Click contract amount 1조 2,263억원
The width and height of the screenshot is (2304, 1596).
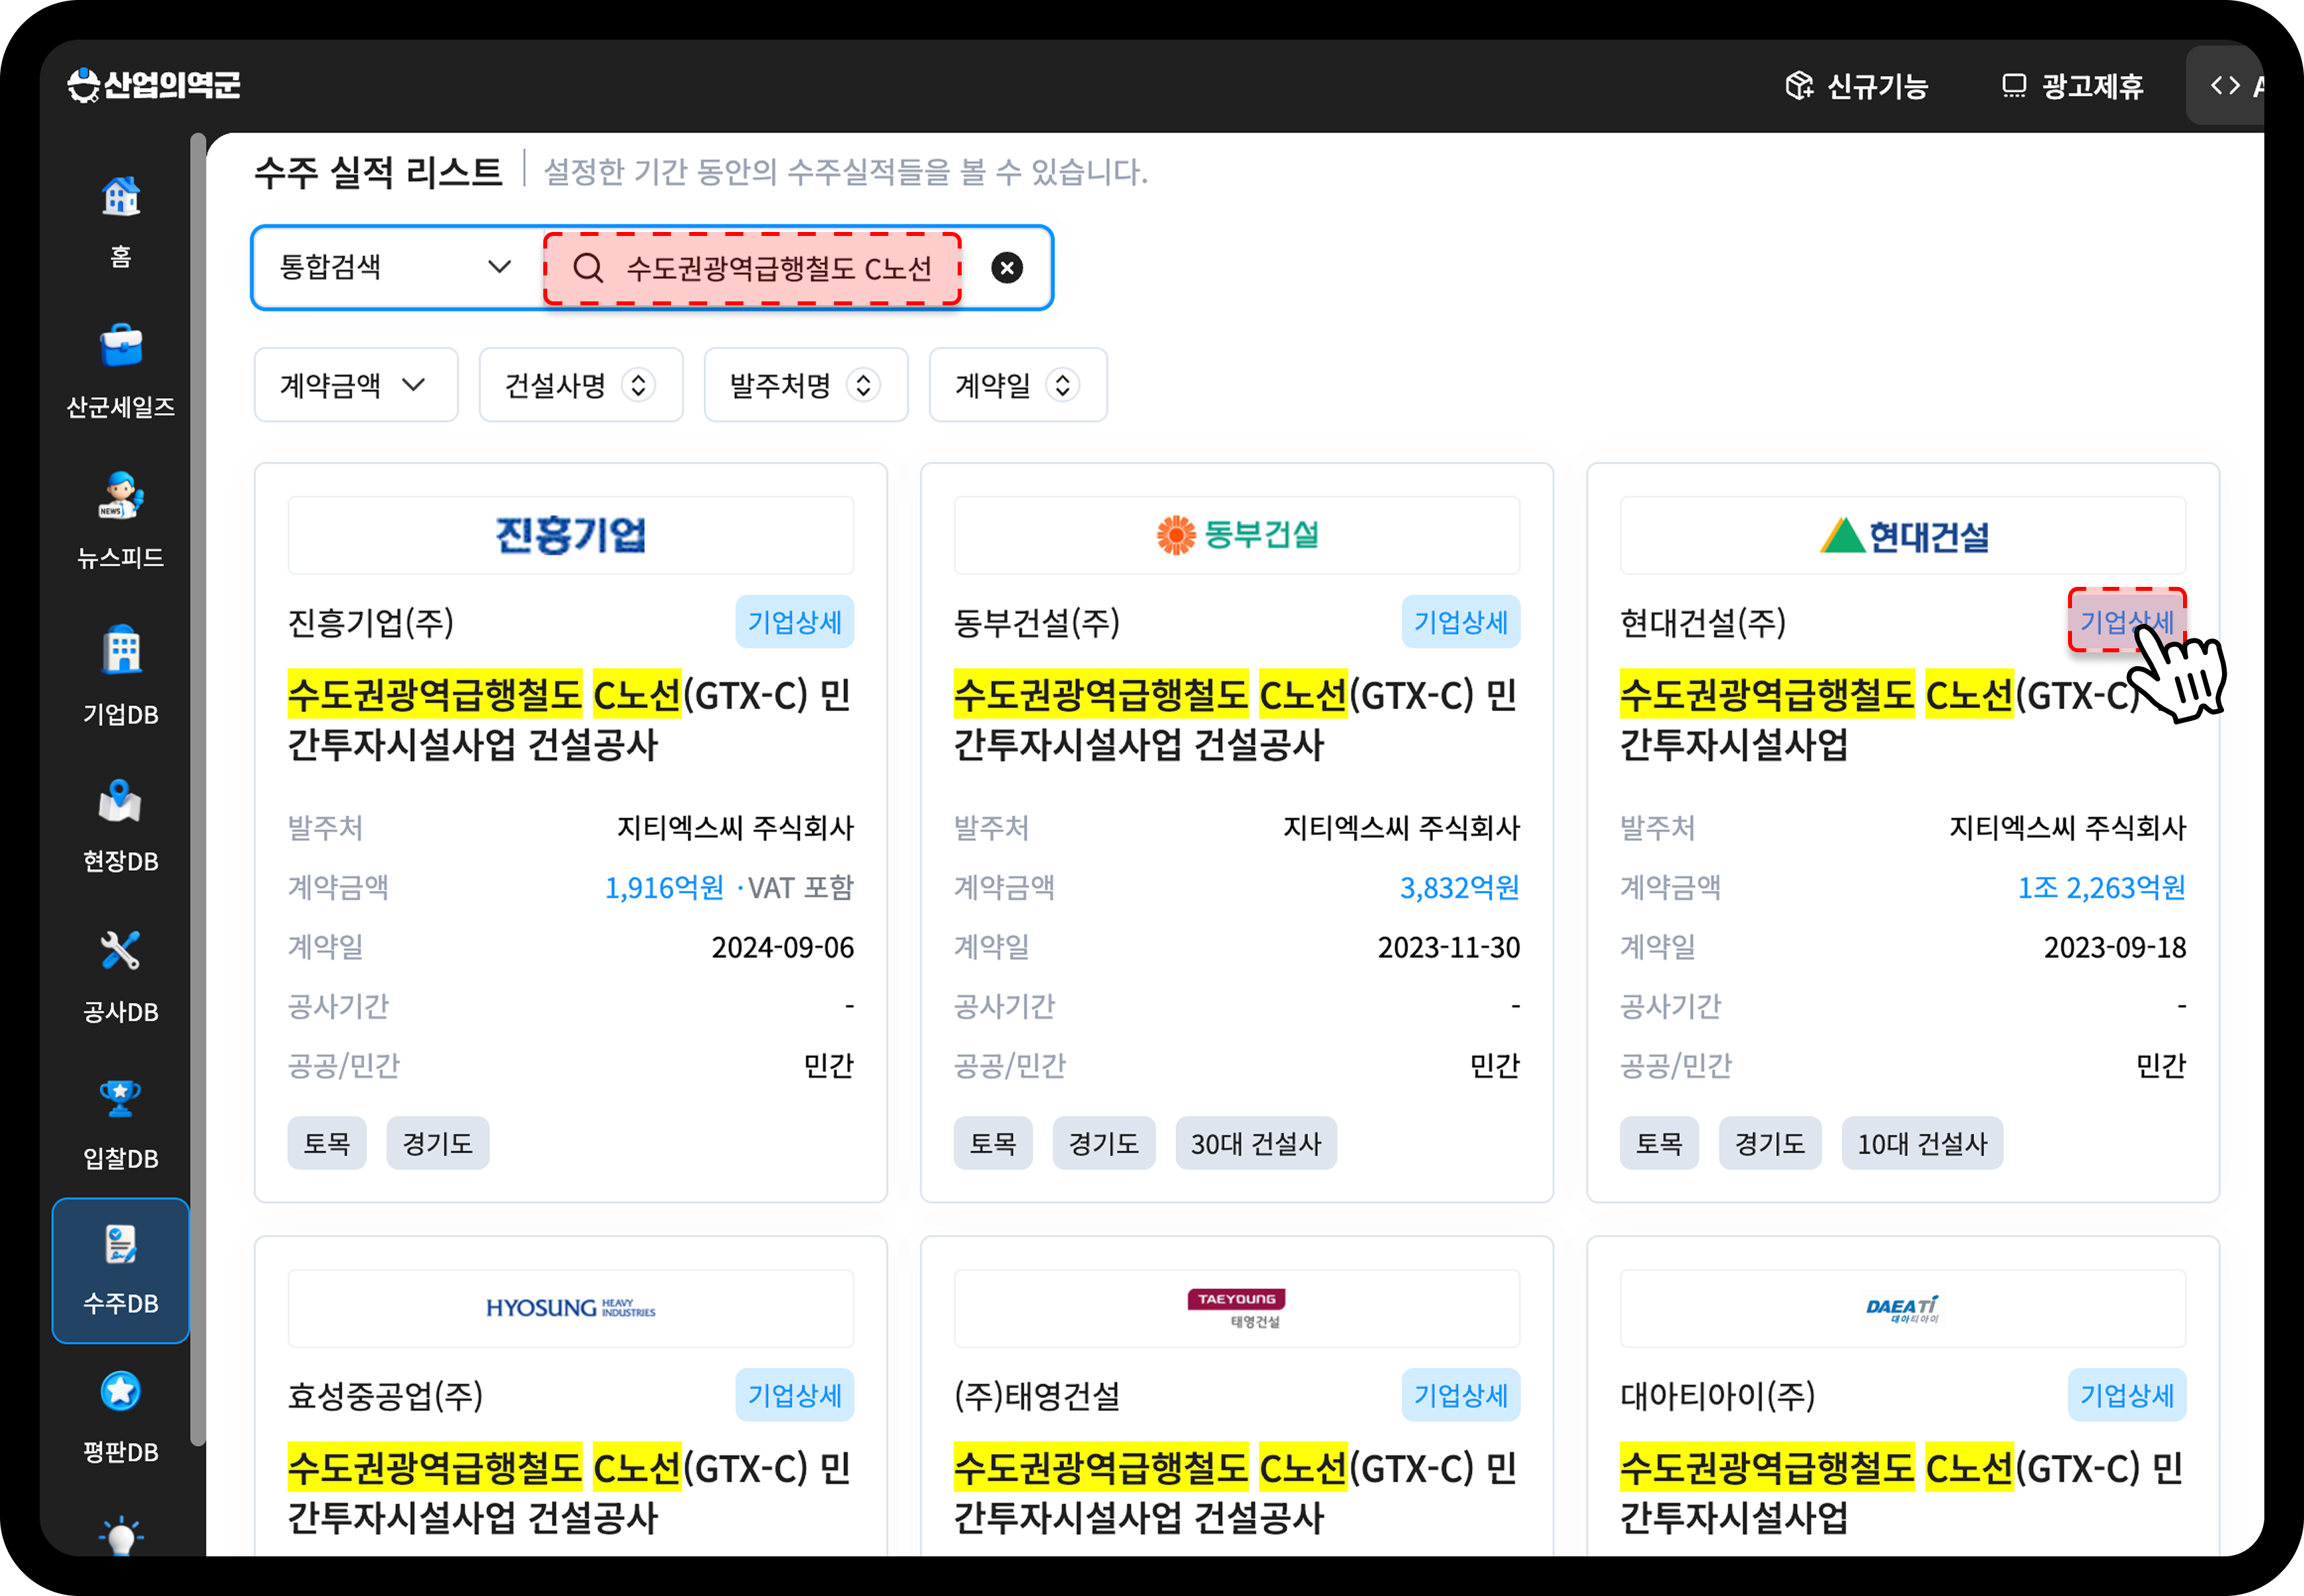click(x=2101, y=887)
